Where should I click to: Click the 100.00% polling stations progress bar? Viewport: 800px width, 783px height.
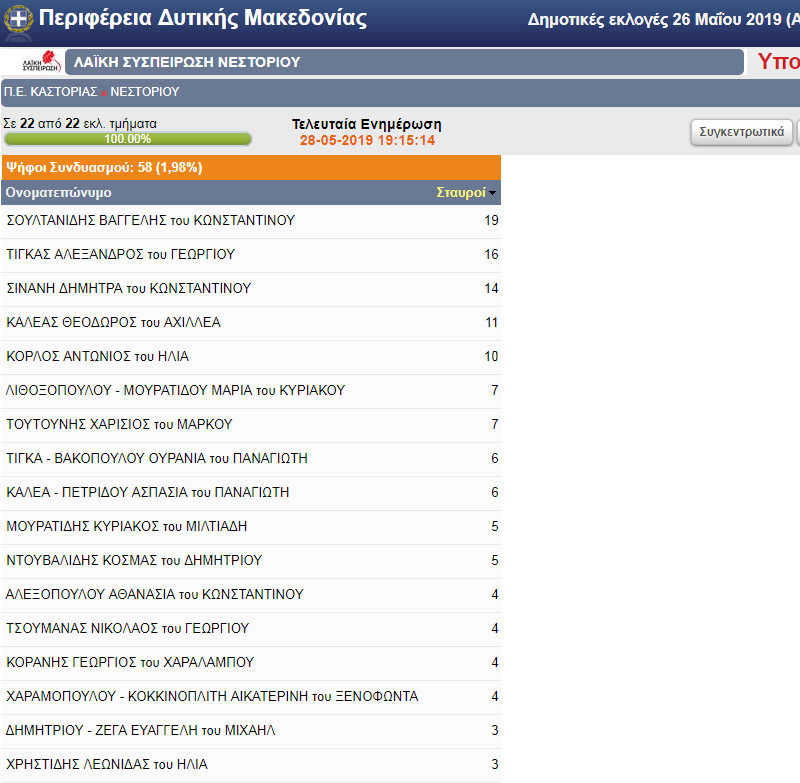click(x=127, y=139)
